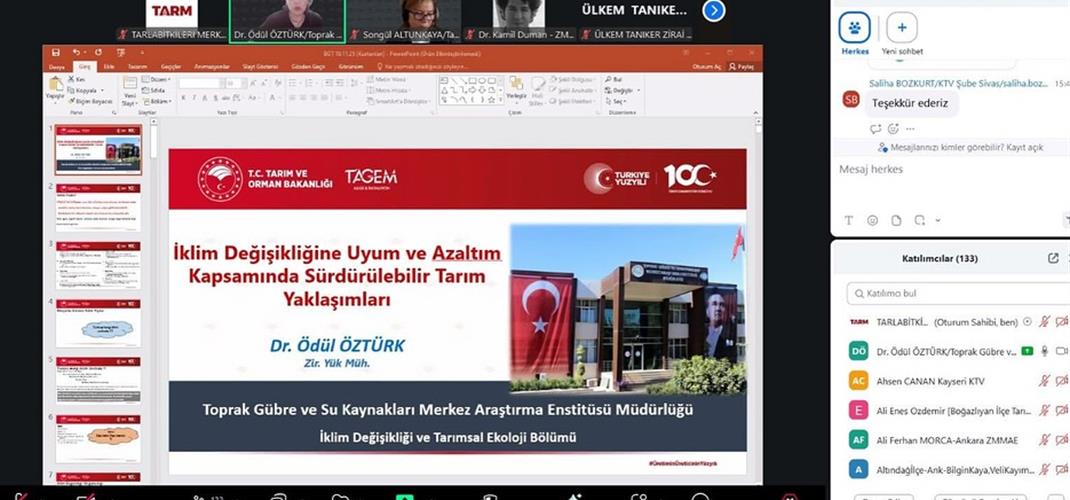Add emoji reaction to Teşekkür ederiz message
Image resolution: width=1070 pixels, height=500 pixels.
(893, 129)
